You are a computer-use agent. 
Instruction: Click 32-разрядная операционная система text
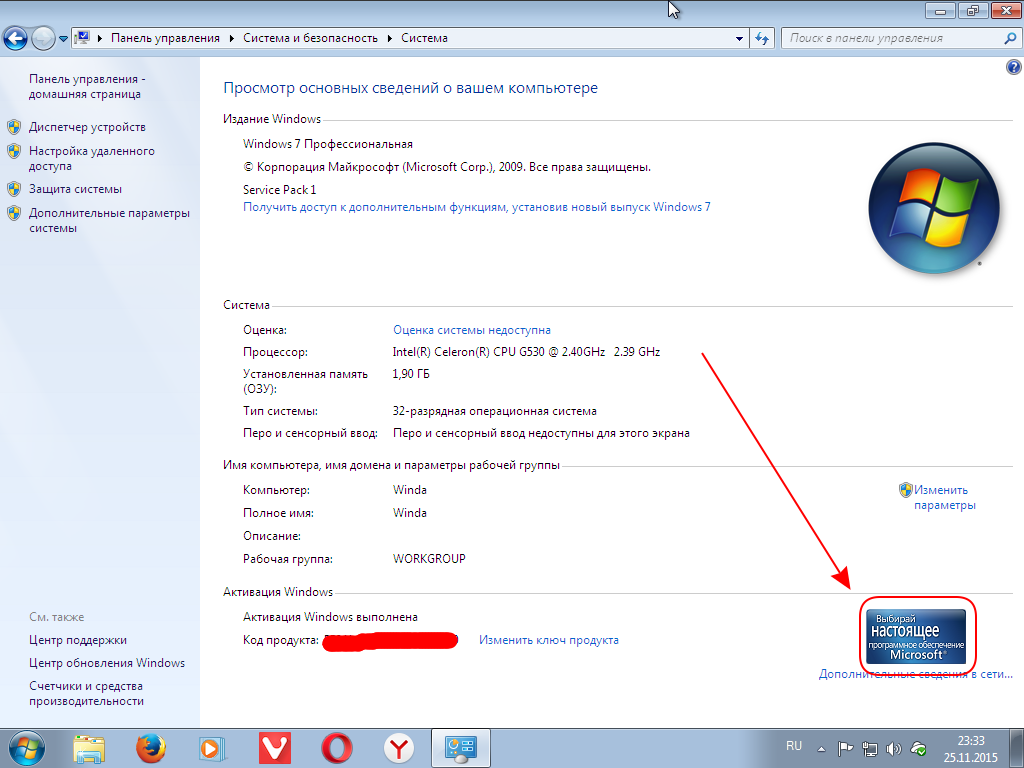tap(494, 411)
